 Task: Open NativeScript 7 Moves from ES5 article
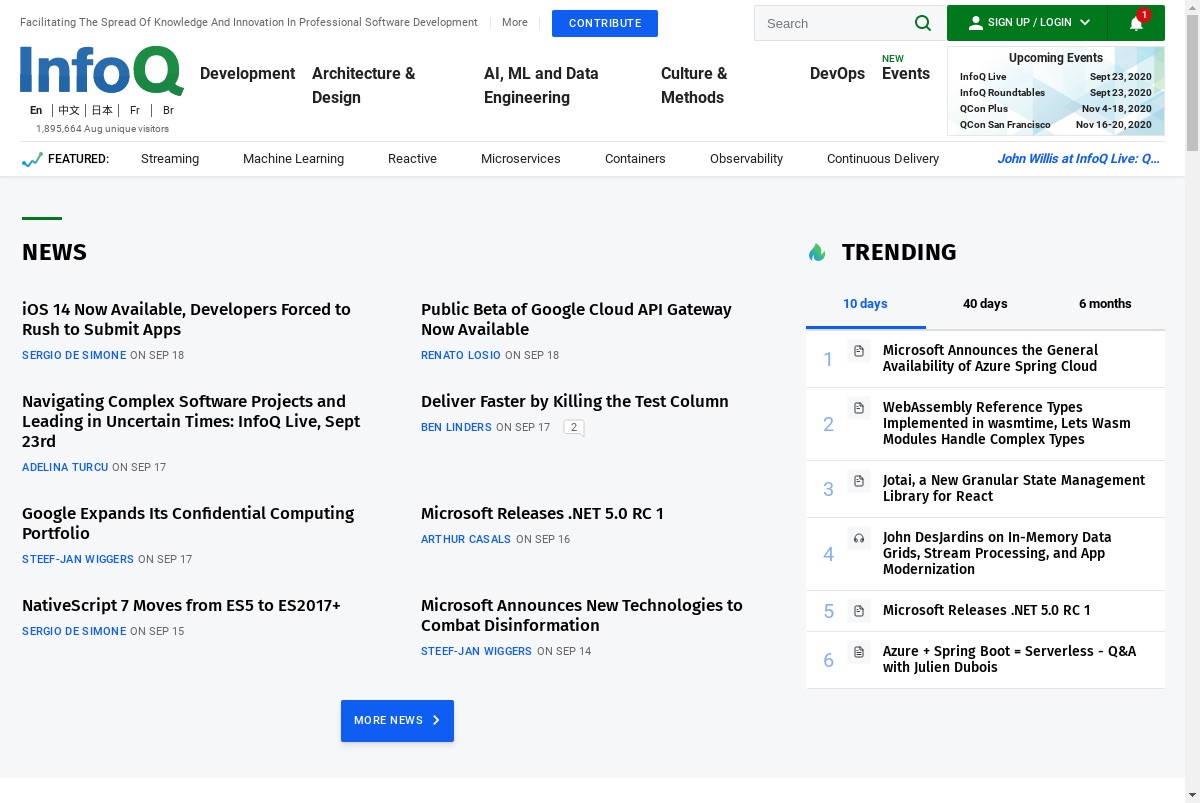181,605
